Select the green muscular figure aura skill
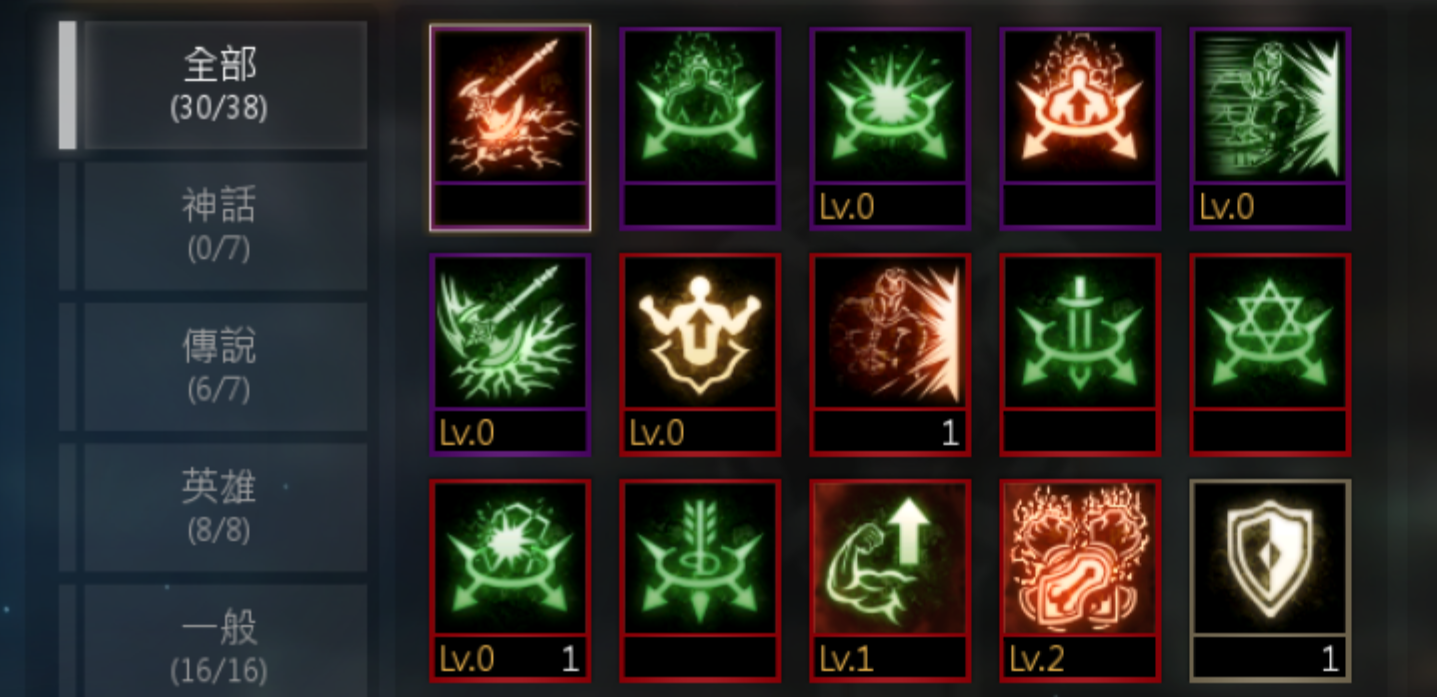The height and width of the screenshot is (697, 1437). (x=700, y=128)
